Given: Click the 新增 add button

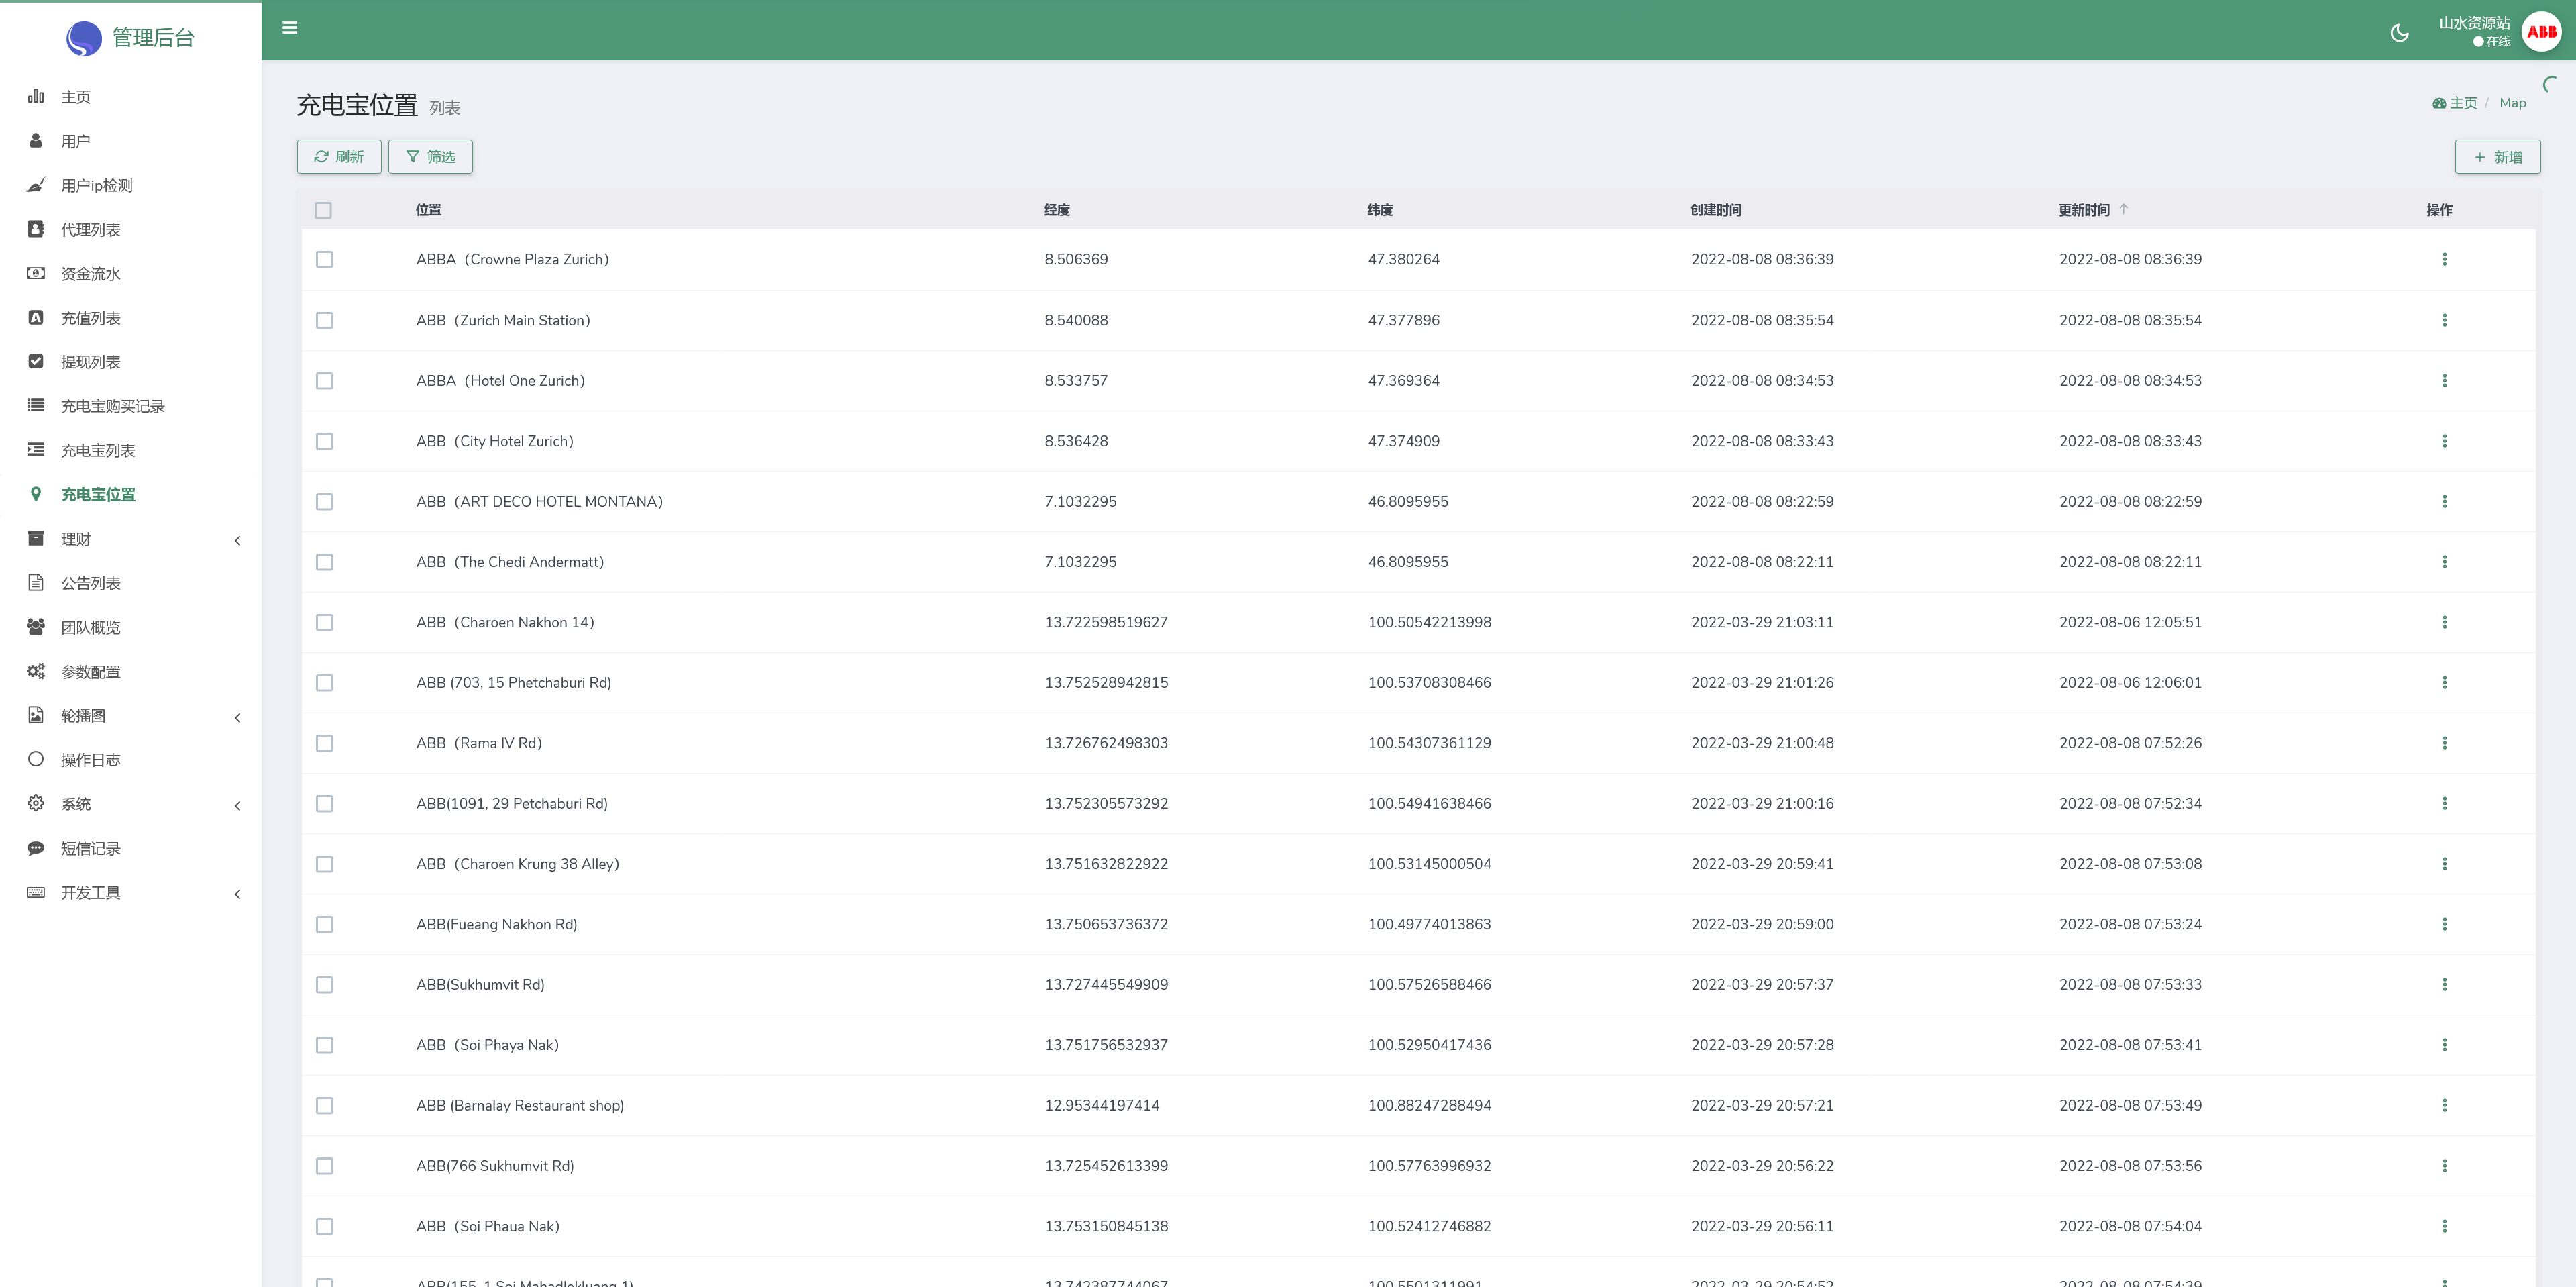Looking at the screenshot, I should tap(2497, 157).
